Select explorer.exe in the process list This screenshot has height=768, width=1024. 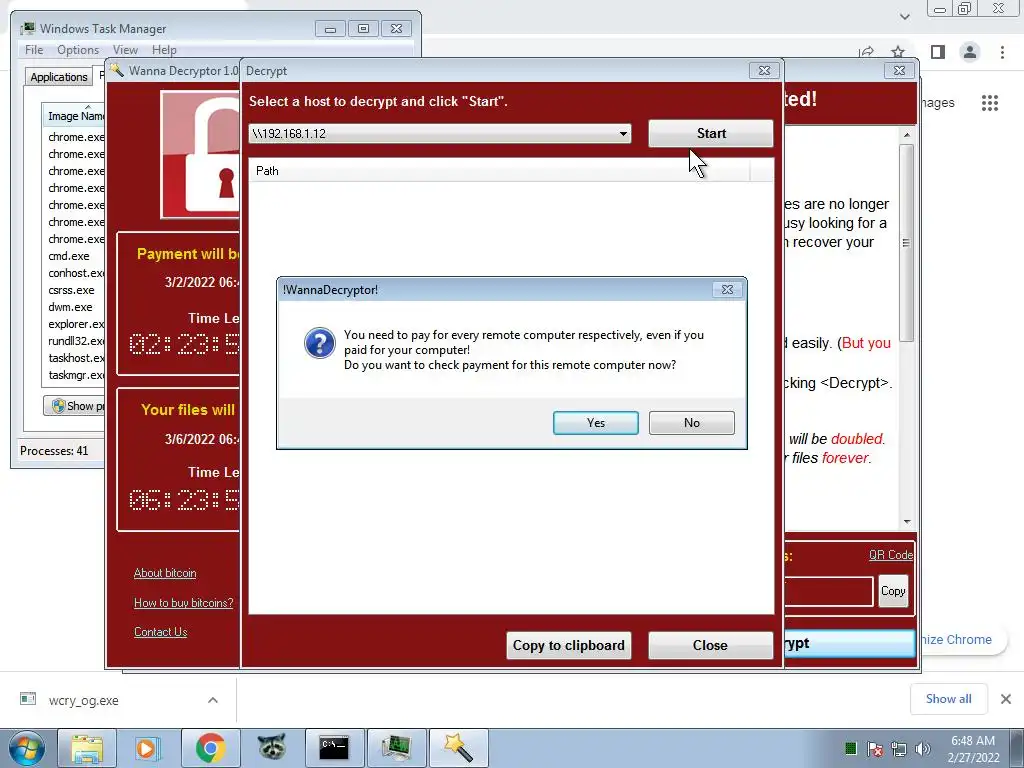[76, 324]
